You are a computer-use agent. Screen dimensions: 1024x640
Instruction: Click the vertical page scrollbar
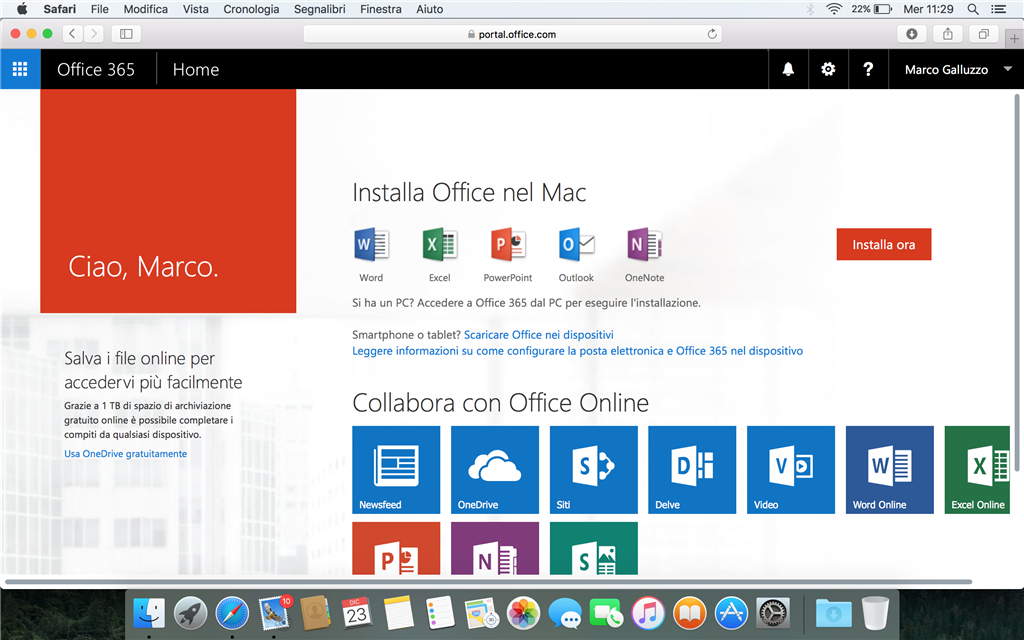click(x=1016, y=282)
